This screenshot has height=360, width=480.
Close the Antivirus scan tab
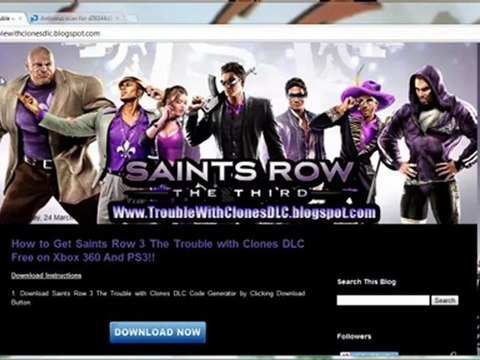(x=117, y=18)
